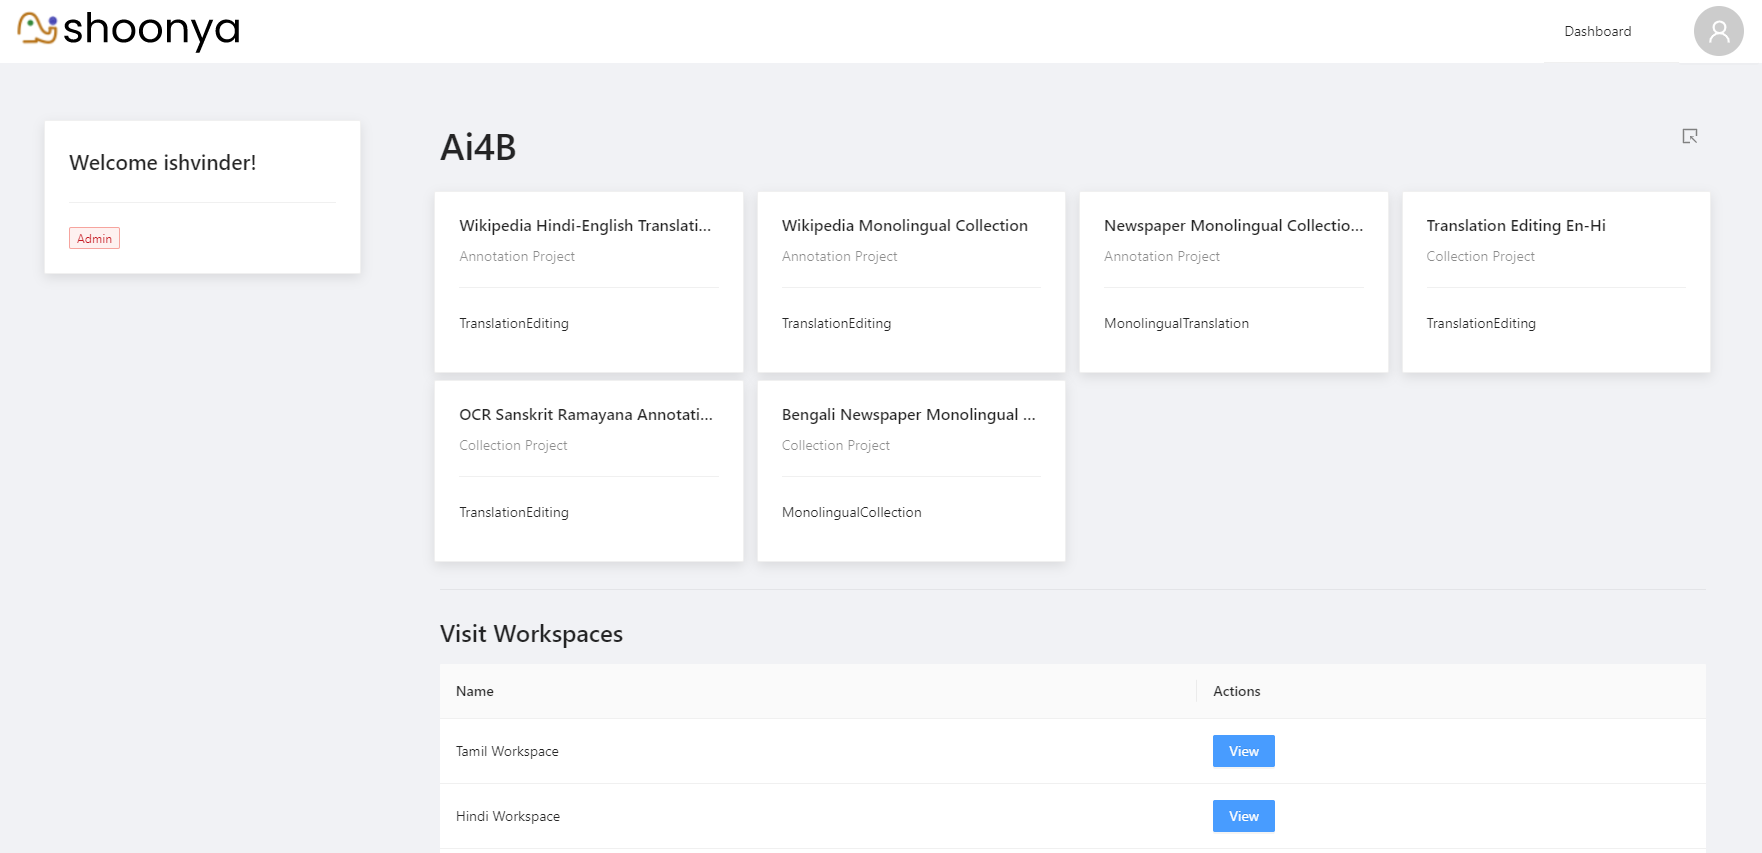Image resolution: width=1762 pixels, height=853 pixels.
Task: Click the Welcome ishvinder! greeting
Action: click(163, 163)
